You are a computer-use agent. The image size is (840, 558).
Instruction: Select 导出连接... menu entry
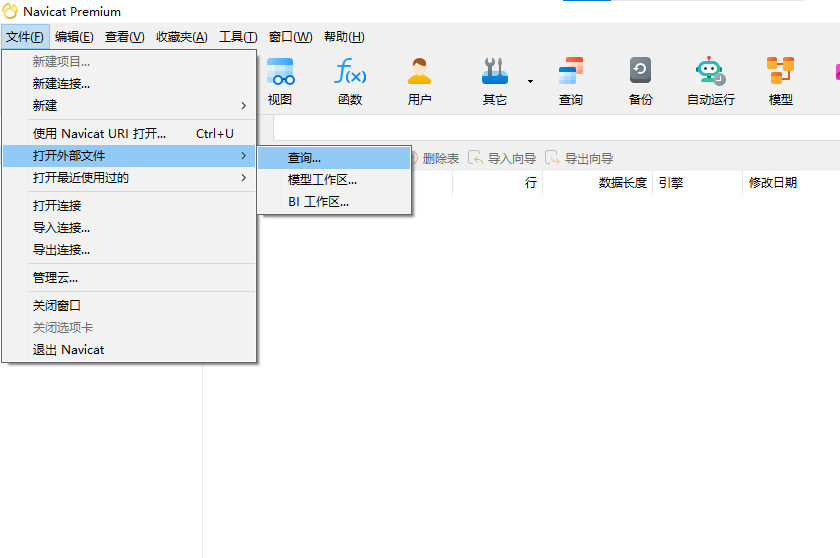click(x=129, y=250)
